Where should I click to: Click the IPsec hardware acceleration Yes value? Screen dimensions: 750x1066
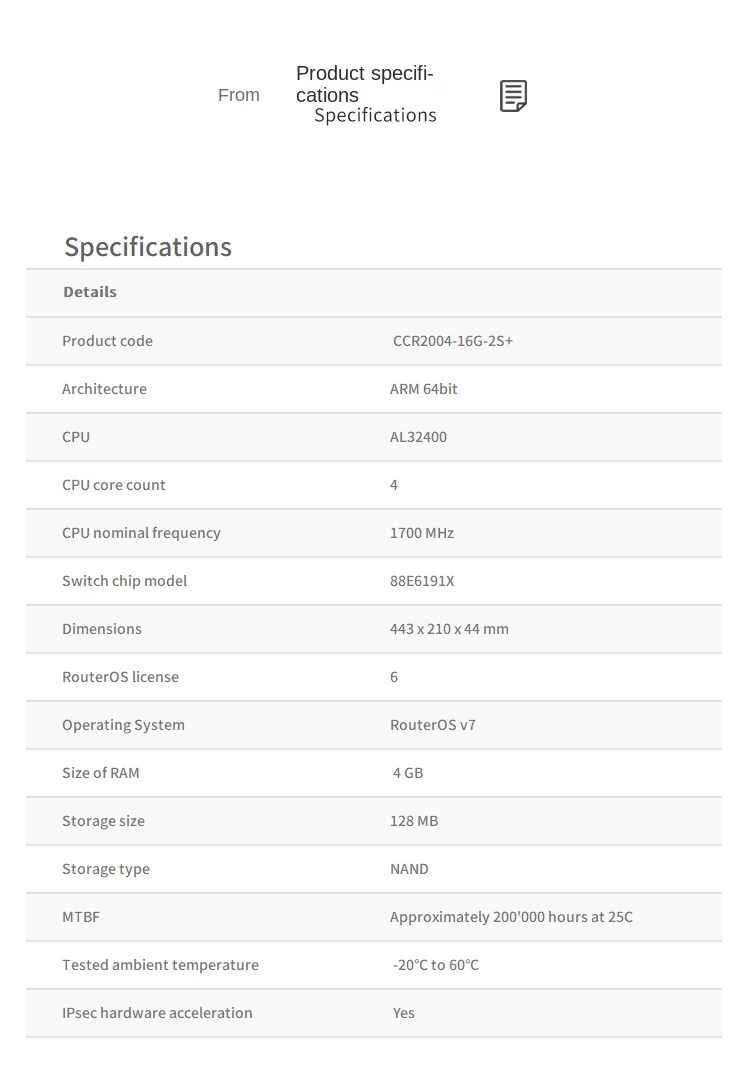coord(403,1013)
